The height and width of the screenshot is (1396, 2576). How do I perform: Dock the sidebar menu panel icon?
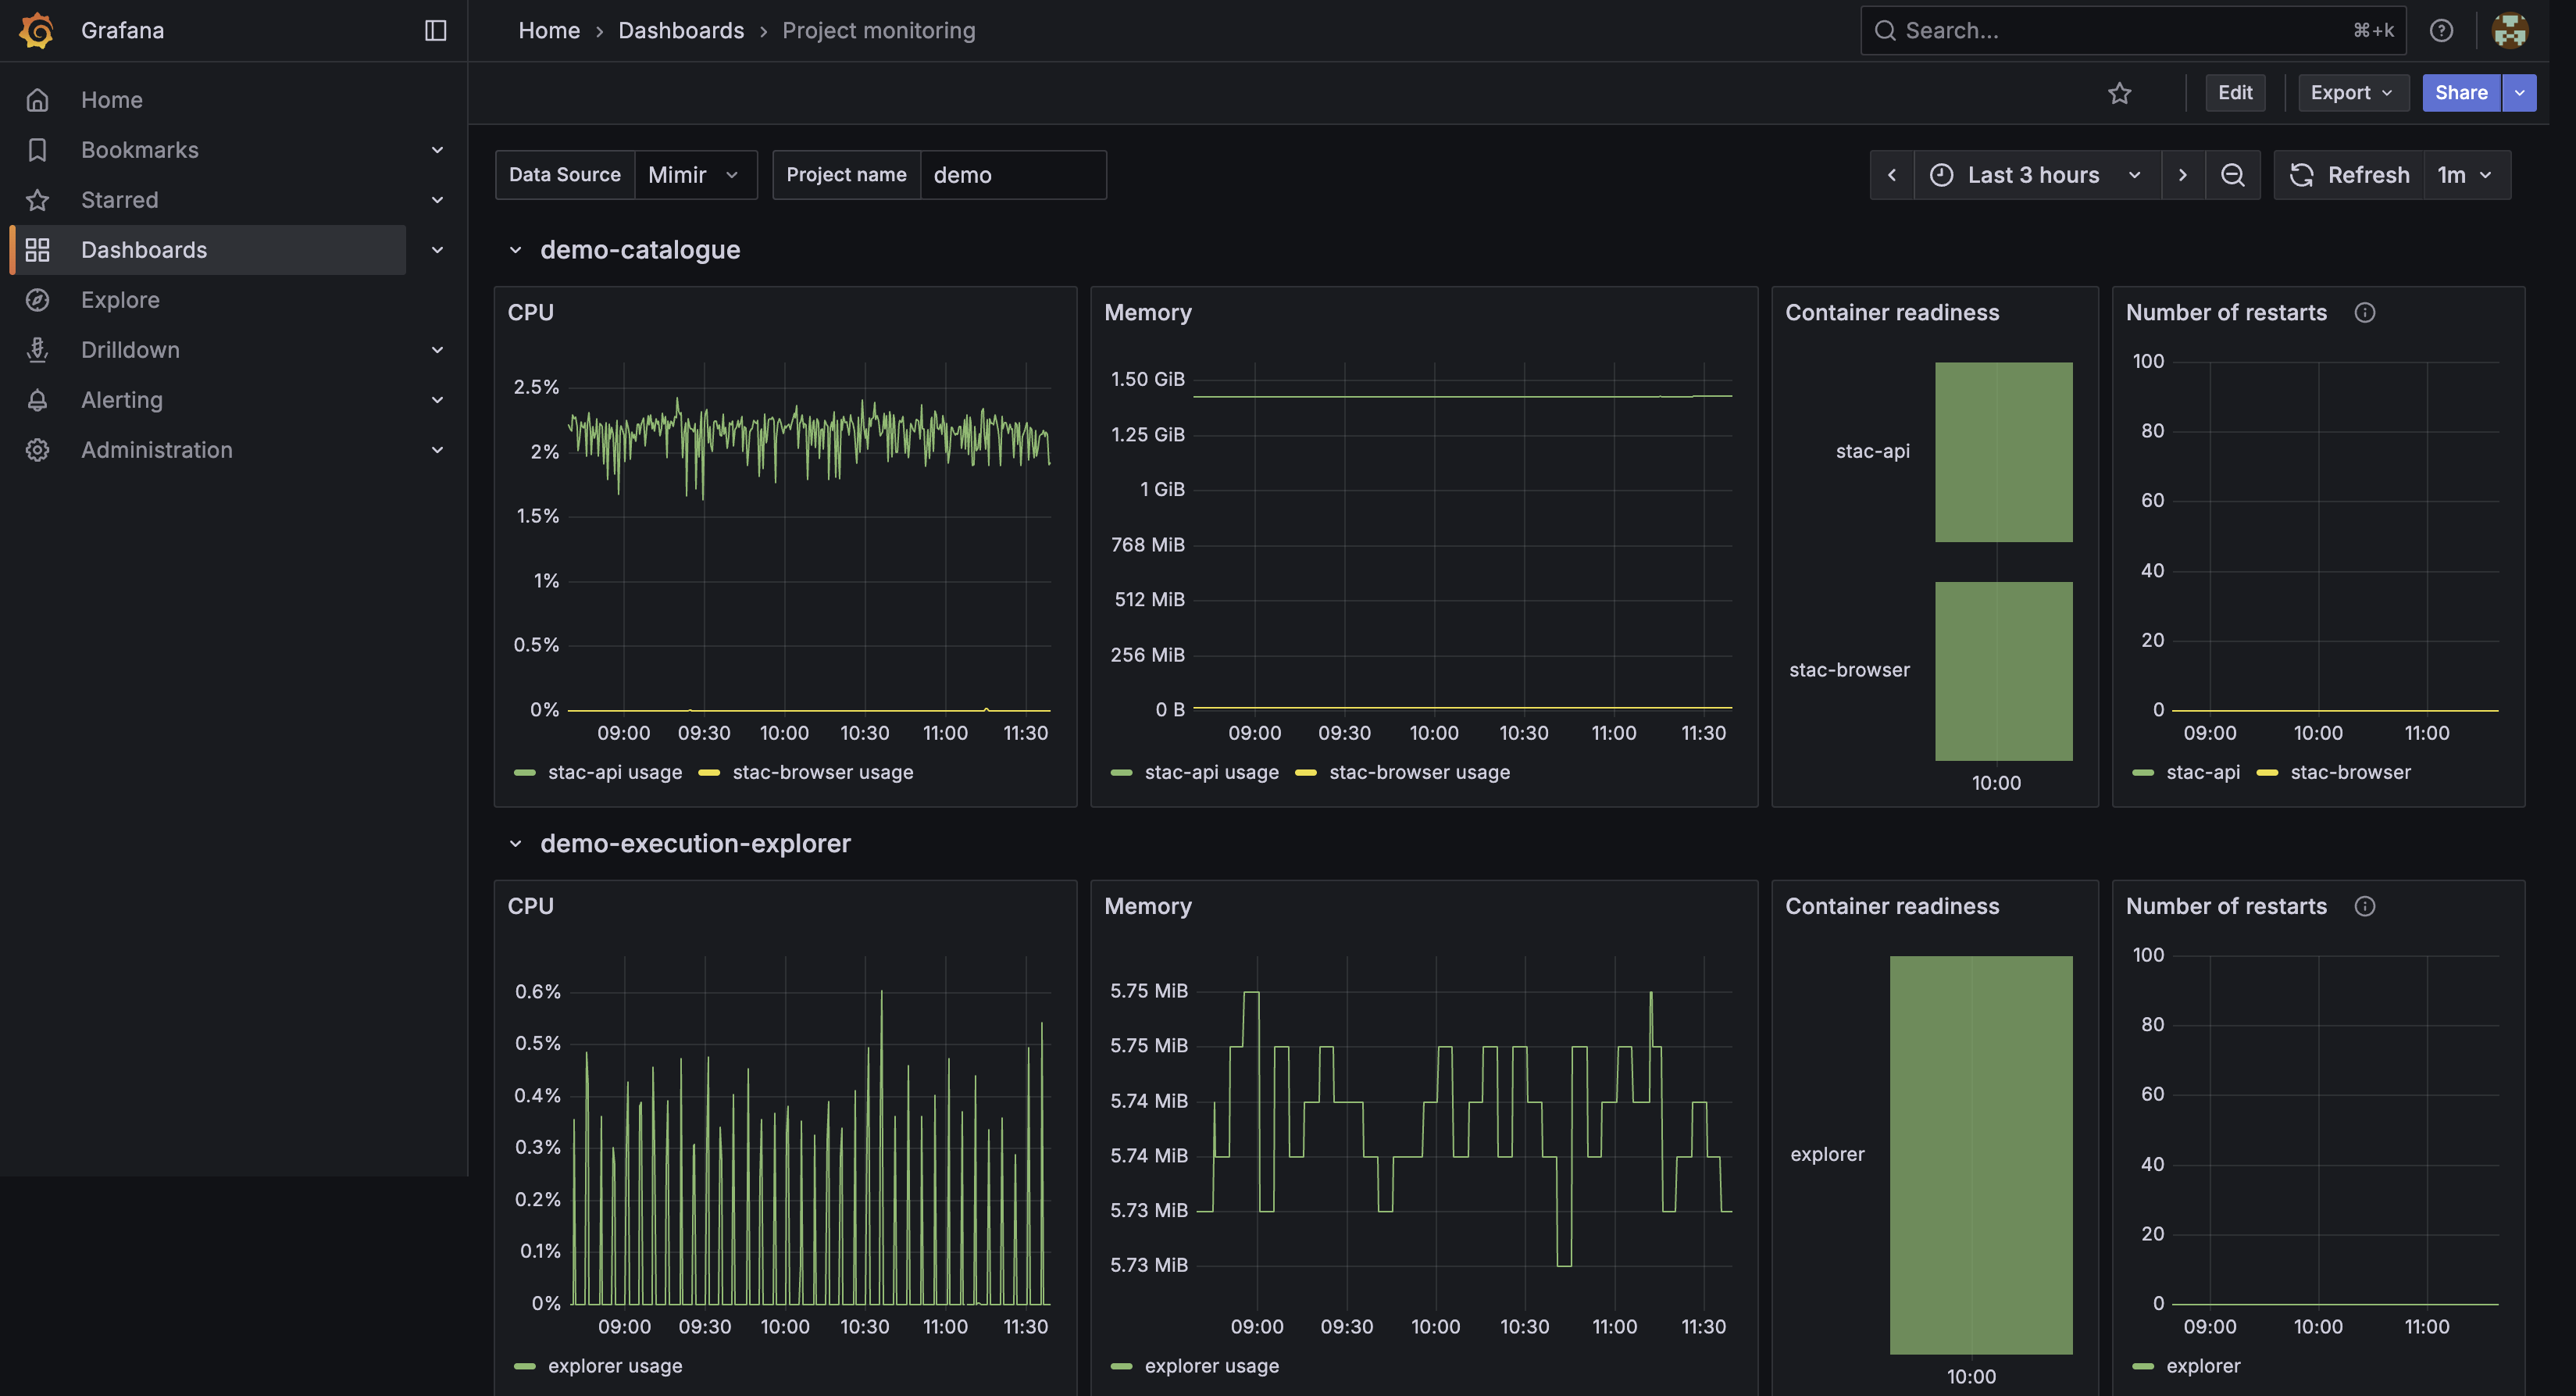(435, 30)
